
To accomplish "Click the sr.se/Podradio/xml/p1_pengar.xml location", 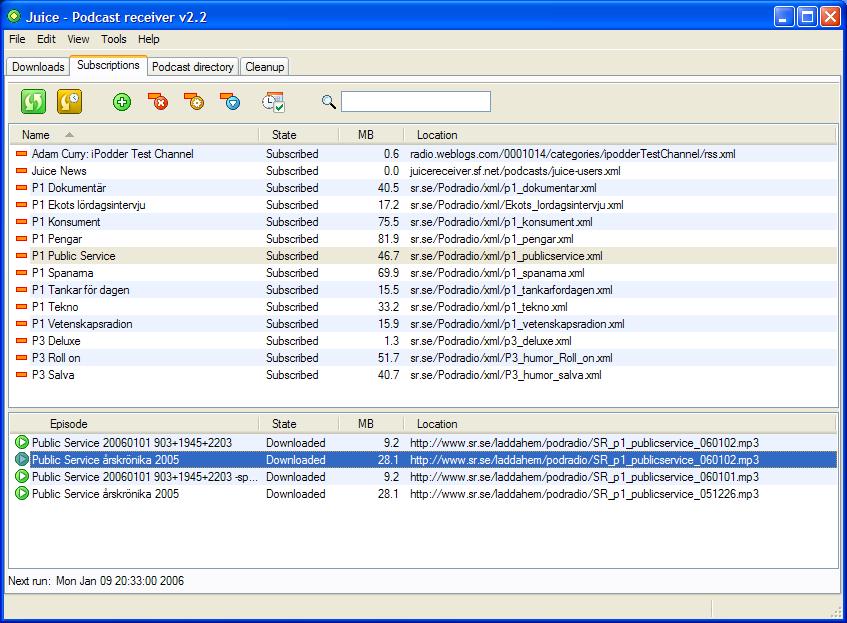I will [x=492, y=239].
